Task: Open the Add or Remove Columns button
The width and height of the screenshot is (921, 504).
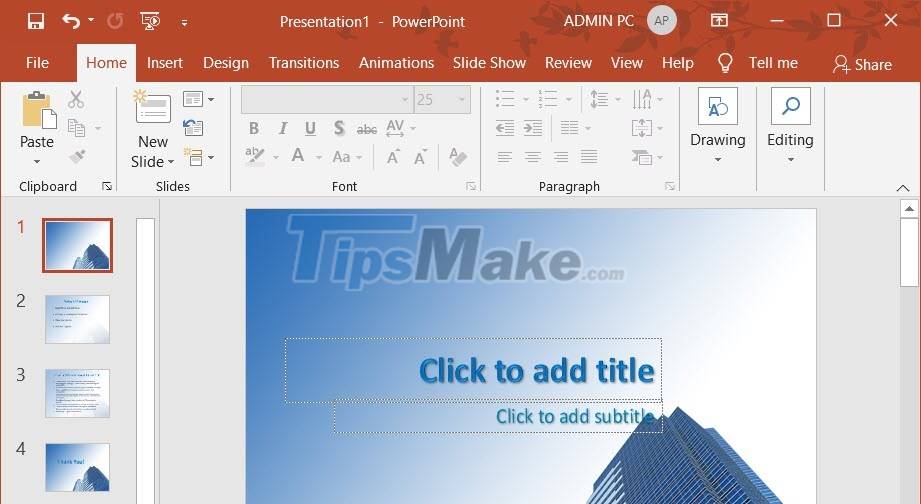Action: coord(576,128)
